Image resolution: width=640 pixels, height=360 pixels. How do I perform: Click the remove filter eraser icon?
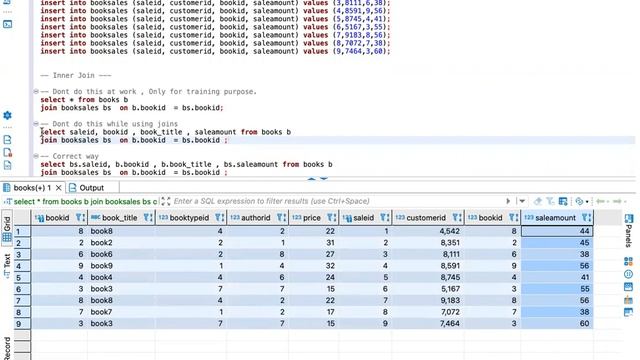pos(538,201)
